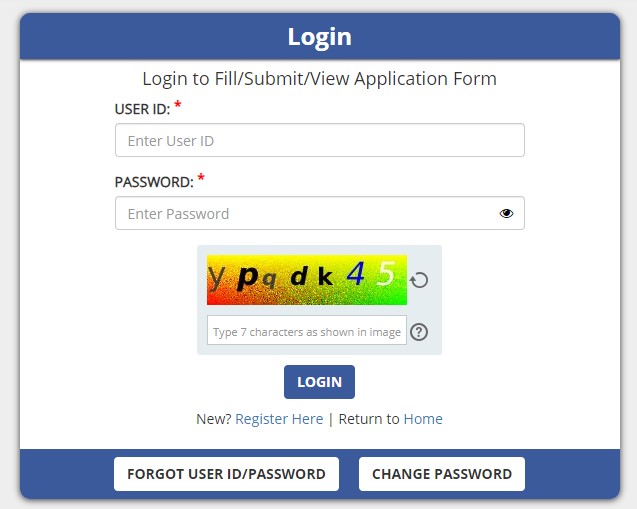Click the Login header title
637x509 pixels.
(x=319, y=37)
